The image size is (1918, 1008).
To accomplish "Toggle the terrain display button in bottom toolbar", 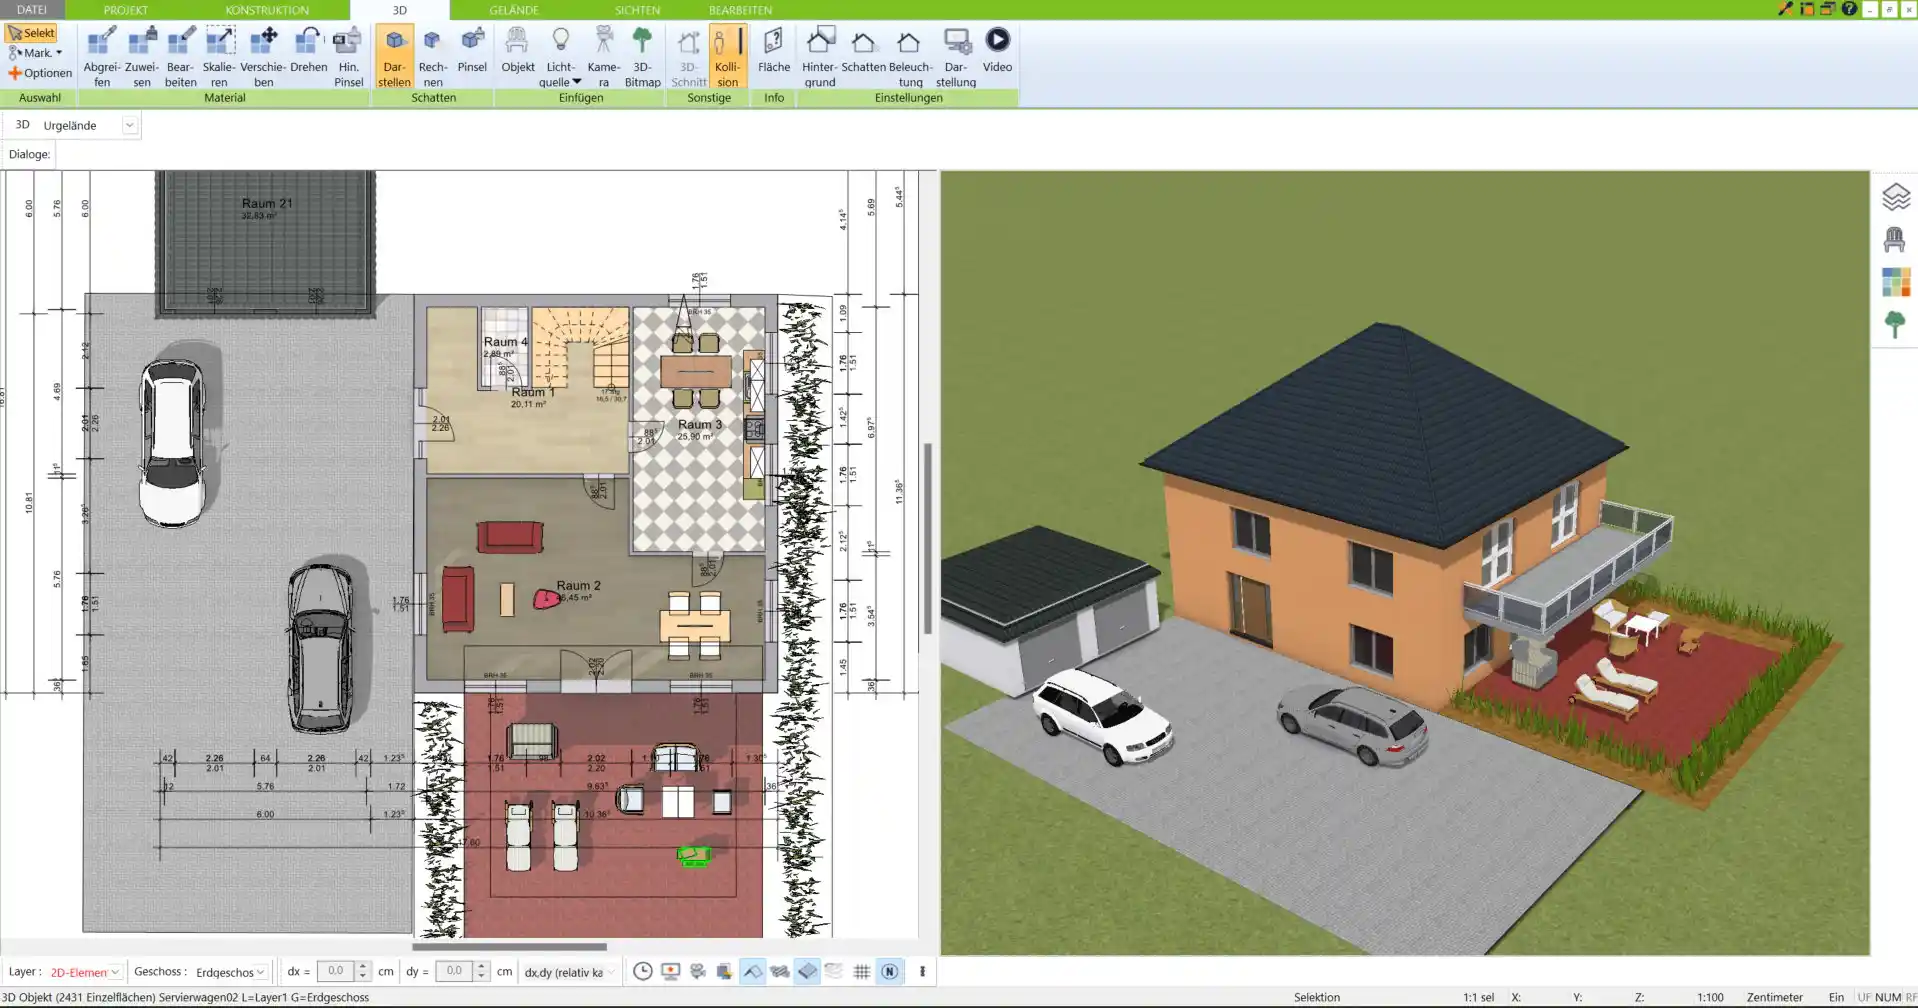I will click(779, 971).
